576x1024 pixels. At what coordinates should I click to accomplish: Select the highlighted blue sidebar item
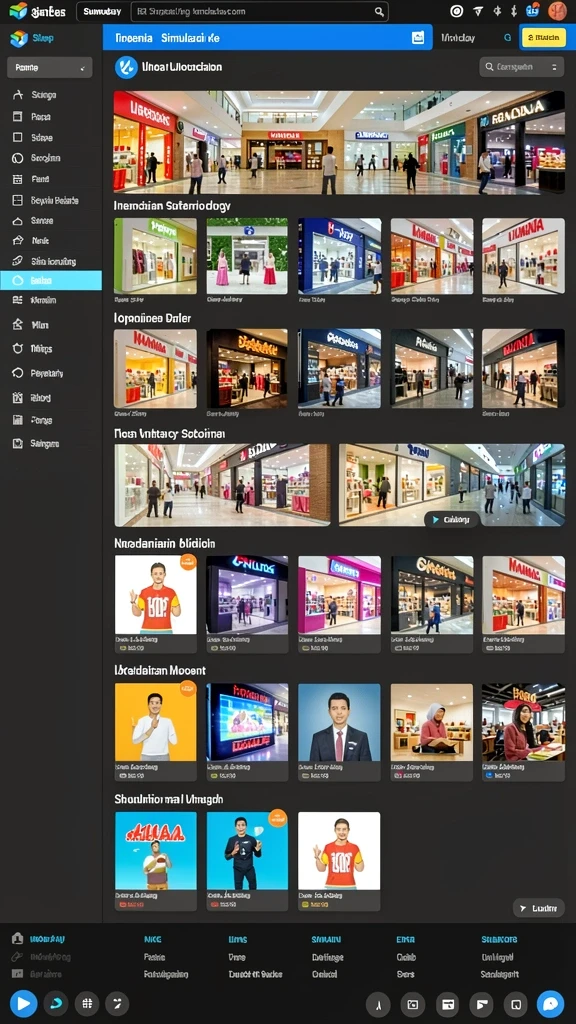tap(51, 280)
